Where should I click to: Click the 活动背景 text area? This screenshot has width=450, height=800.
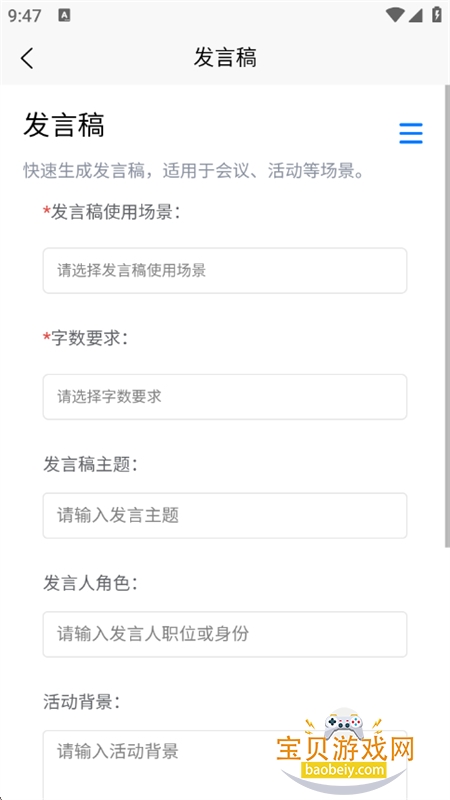pos(224,765)
